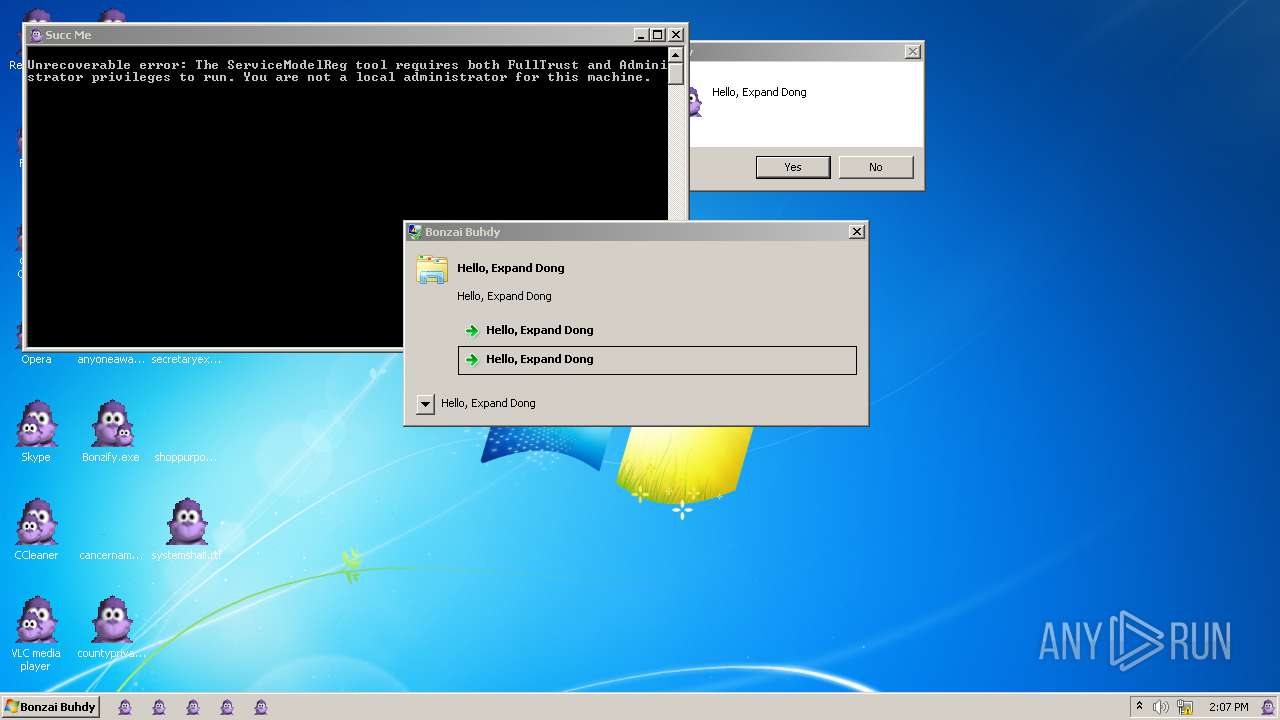Click the network icon in the system tray
Image resolution: width=1280 pixels, height=720 pixels.
pos(1185,707)
